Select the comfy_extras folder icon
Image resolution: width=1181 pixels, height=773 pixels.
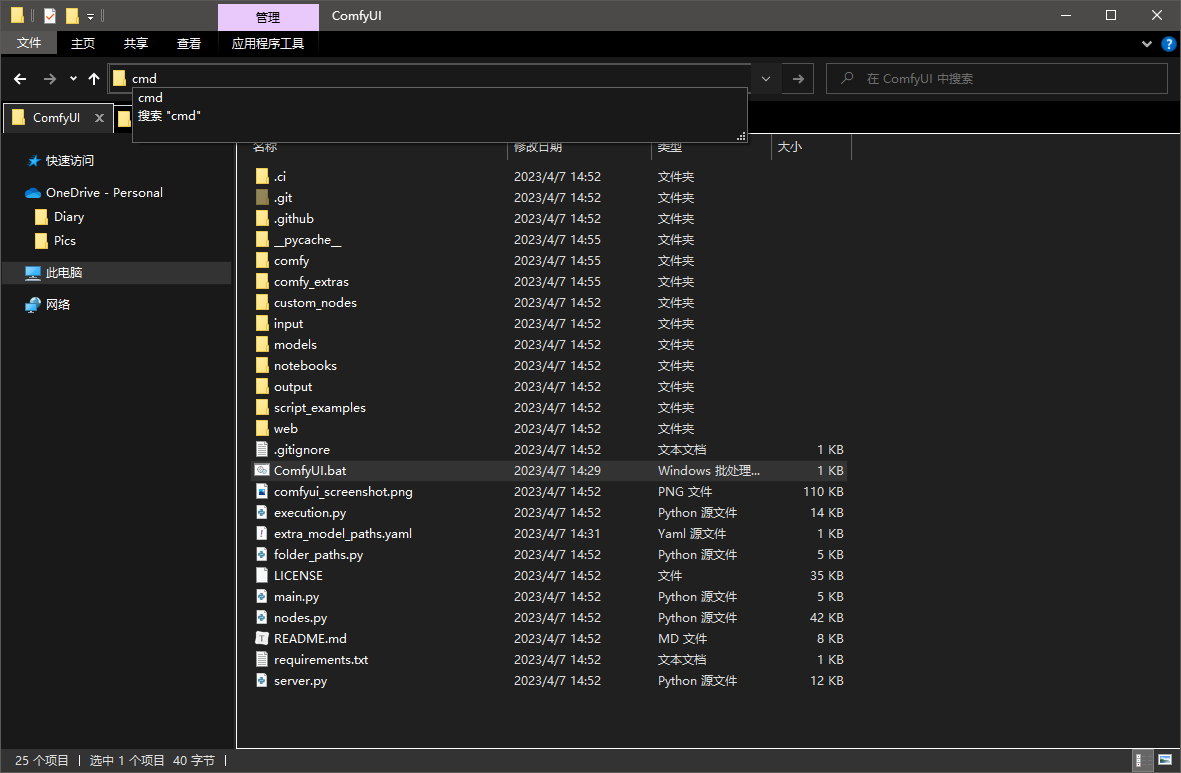261,282
